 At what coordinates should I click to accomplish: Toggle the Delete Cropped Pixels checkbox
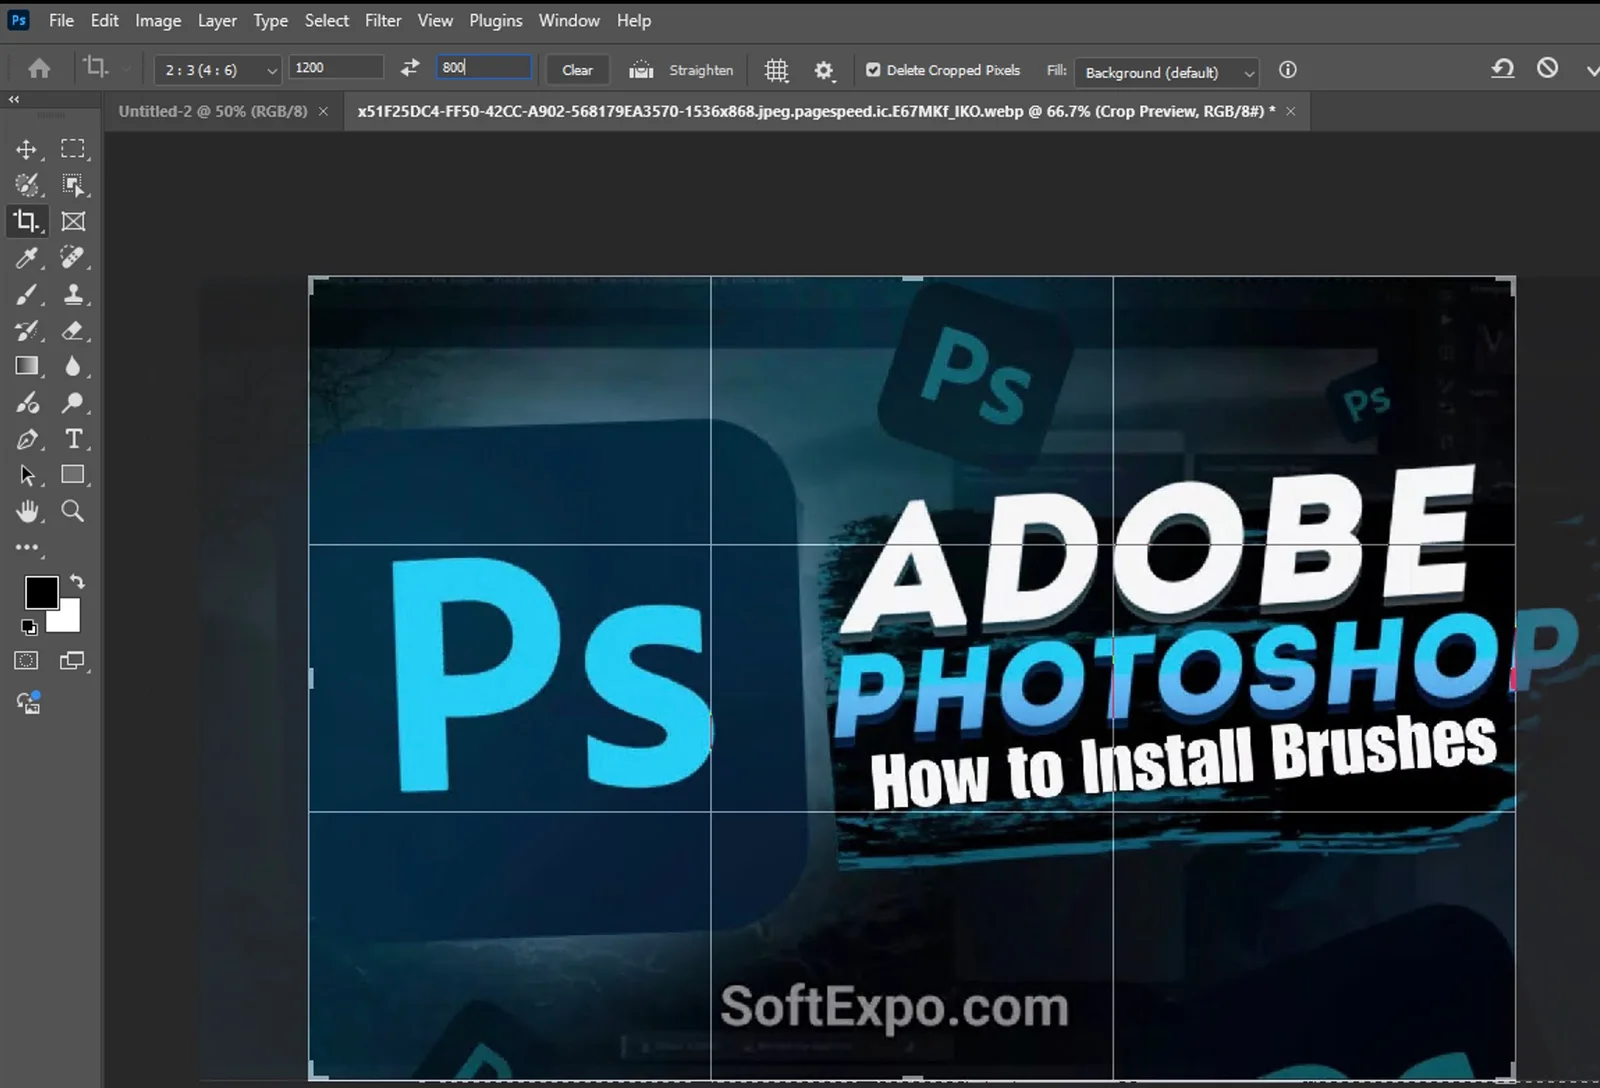click(873, 70)
